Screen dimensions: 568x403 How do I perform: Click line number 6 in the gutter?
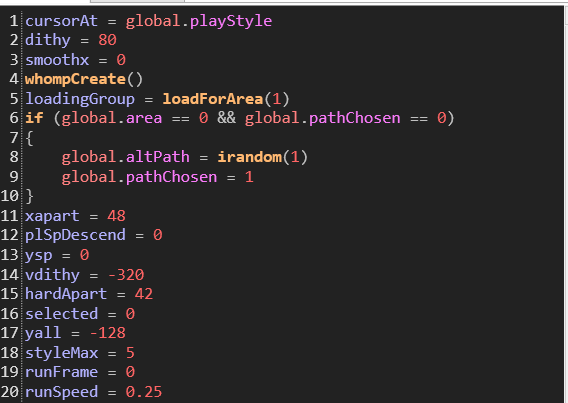tap(14, 118)
